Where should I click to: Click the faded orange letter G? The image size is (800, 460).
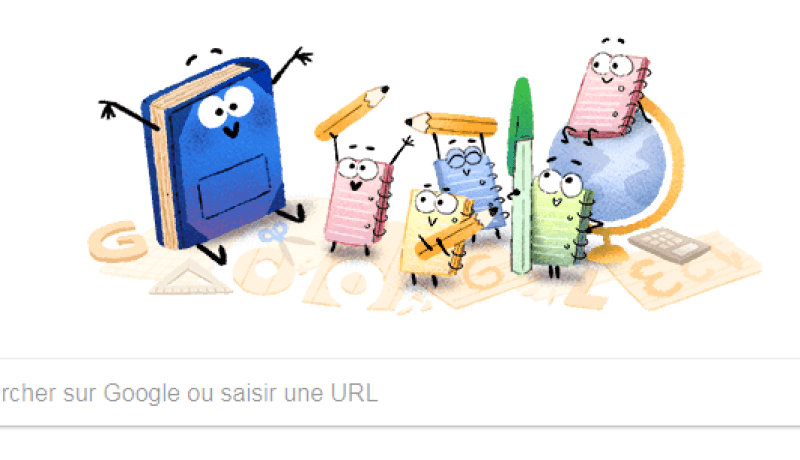(x=116, y=241)
